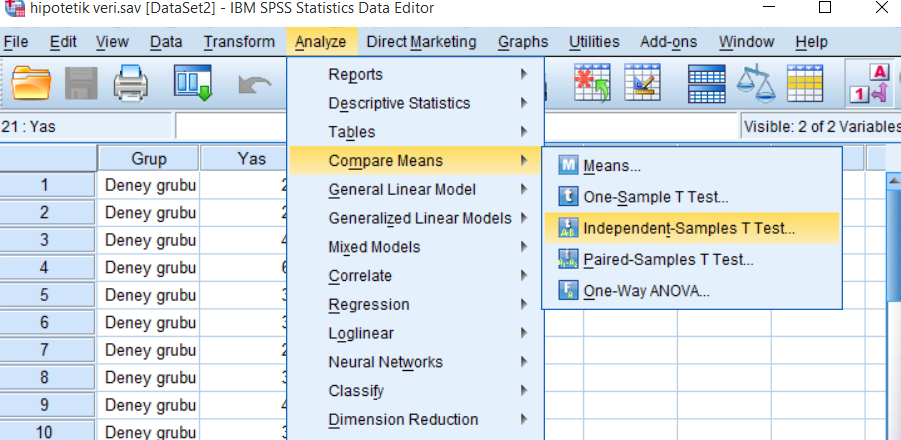Image resolution: width=901 pixels, height=440 pixels.
Task: Click the Insert Cases toolbar icon
Action: [592, 83]
